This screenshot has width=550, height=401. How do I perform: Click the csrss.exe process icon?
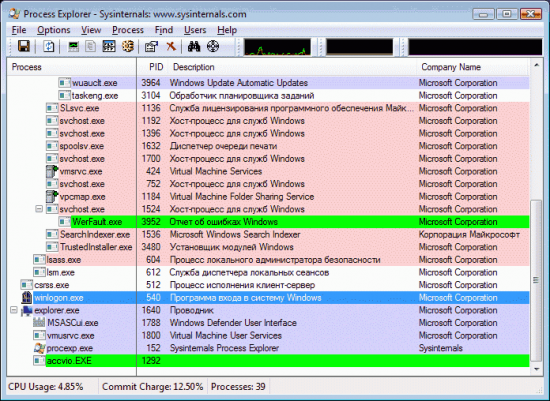(27, 285)
